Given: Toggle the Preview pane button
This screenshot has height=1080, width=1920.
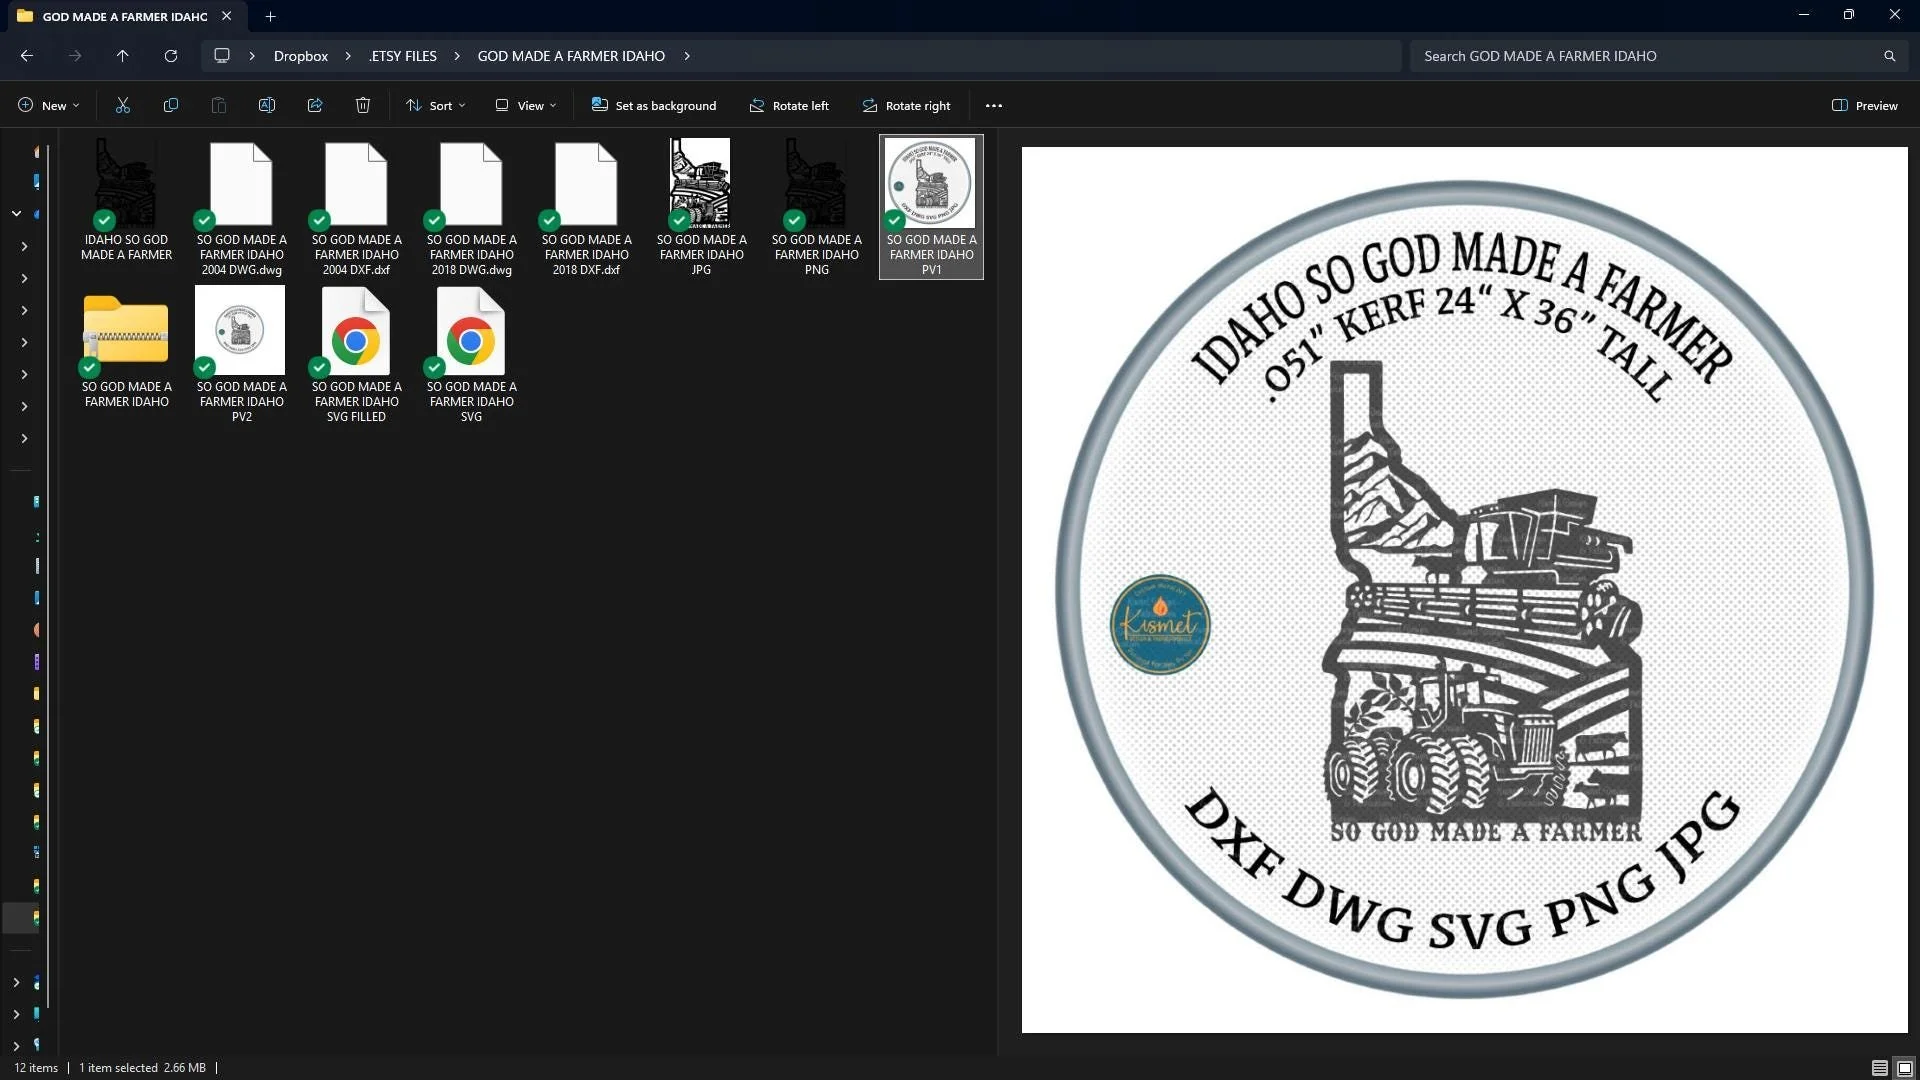Looking at the screenshot, I should click(x=1864, y=105).
